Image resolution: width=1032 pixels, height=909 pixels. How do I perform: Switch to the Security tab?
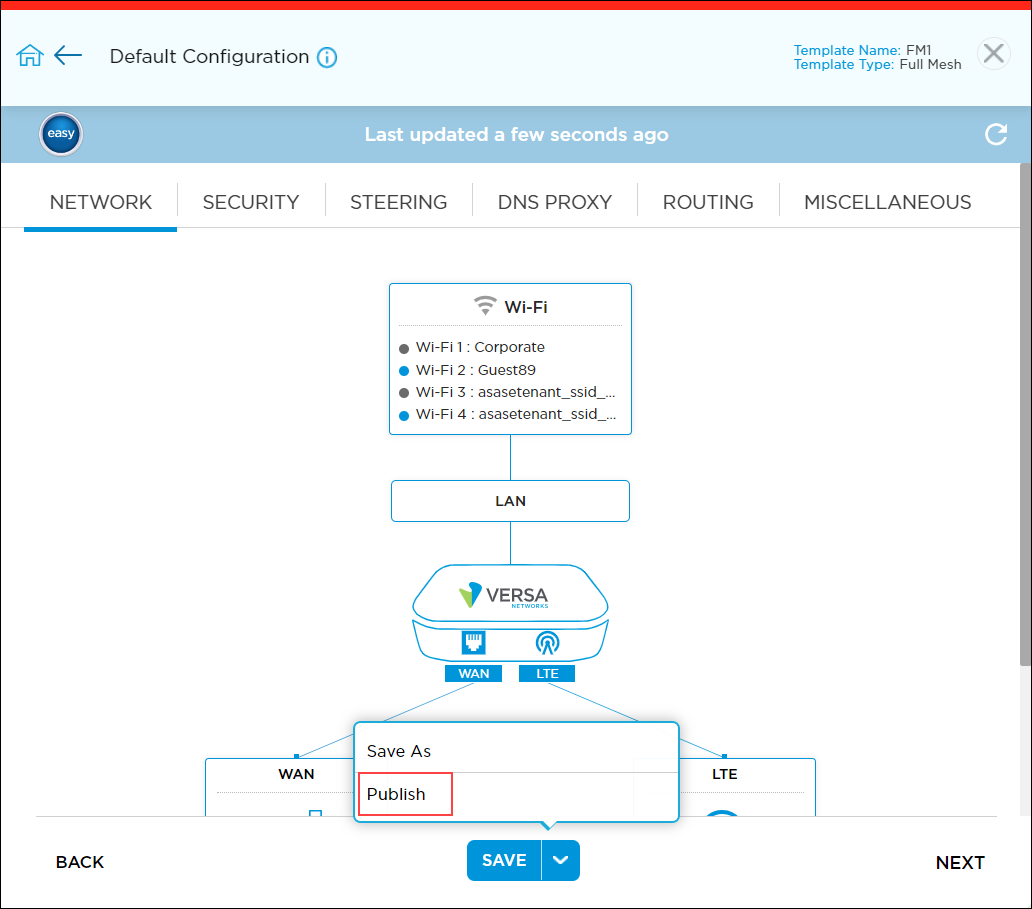click(250, 202)
